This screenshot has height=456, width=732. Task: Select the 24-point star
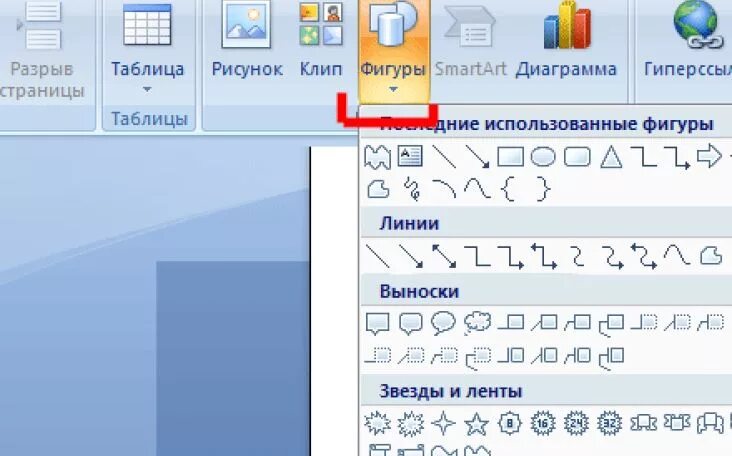coord(577,423)
